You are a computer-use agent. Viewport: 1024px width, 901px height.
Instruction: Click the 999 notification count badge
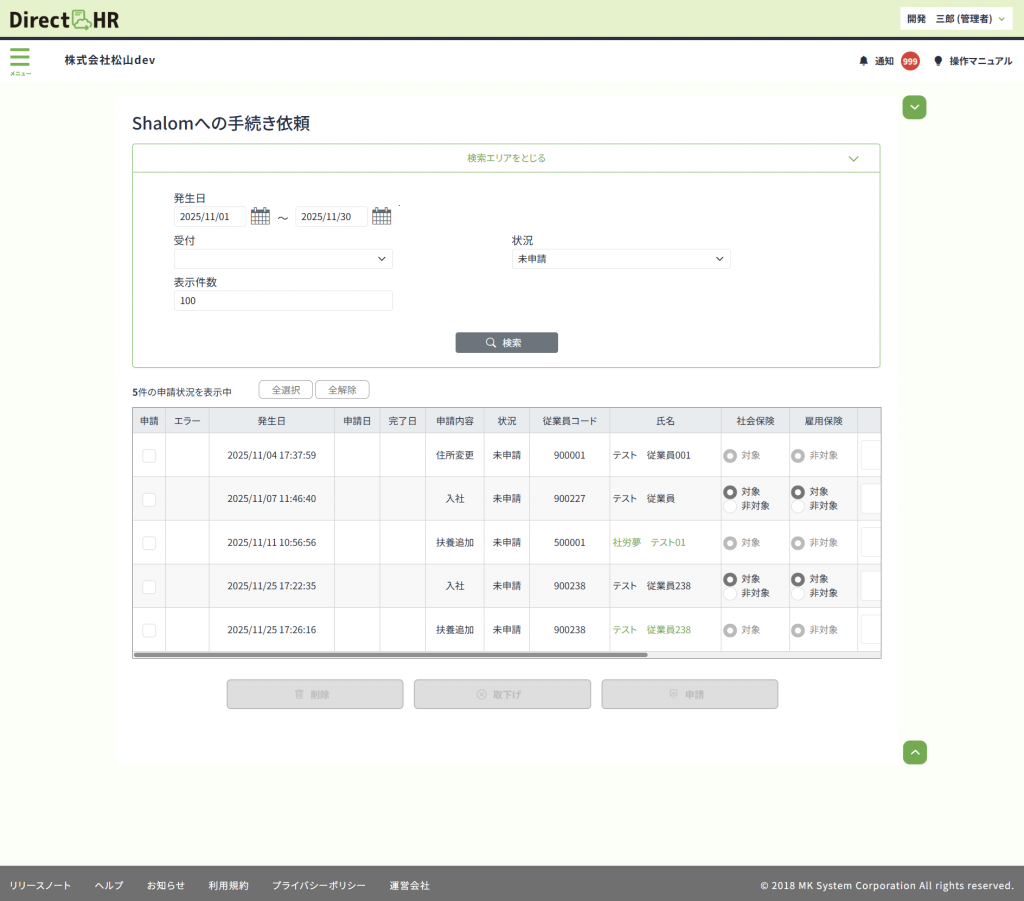tap(910, 61)
